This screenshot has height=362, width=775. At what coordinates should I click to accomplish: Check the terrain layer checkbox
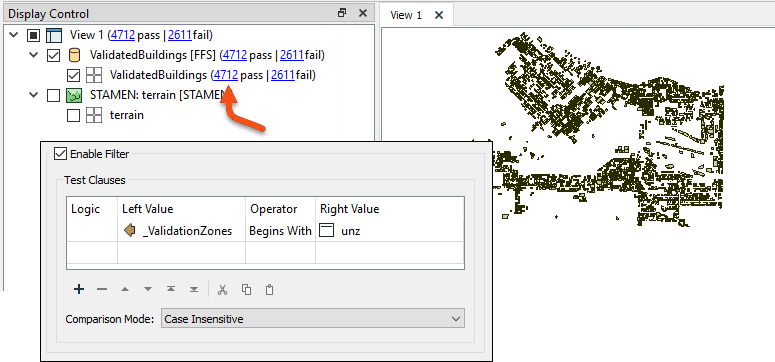tap(73, 115)
